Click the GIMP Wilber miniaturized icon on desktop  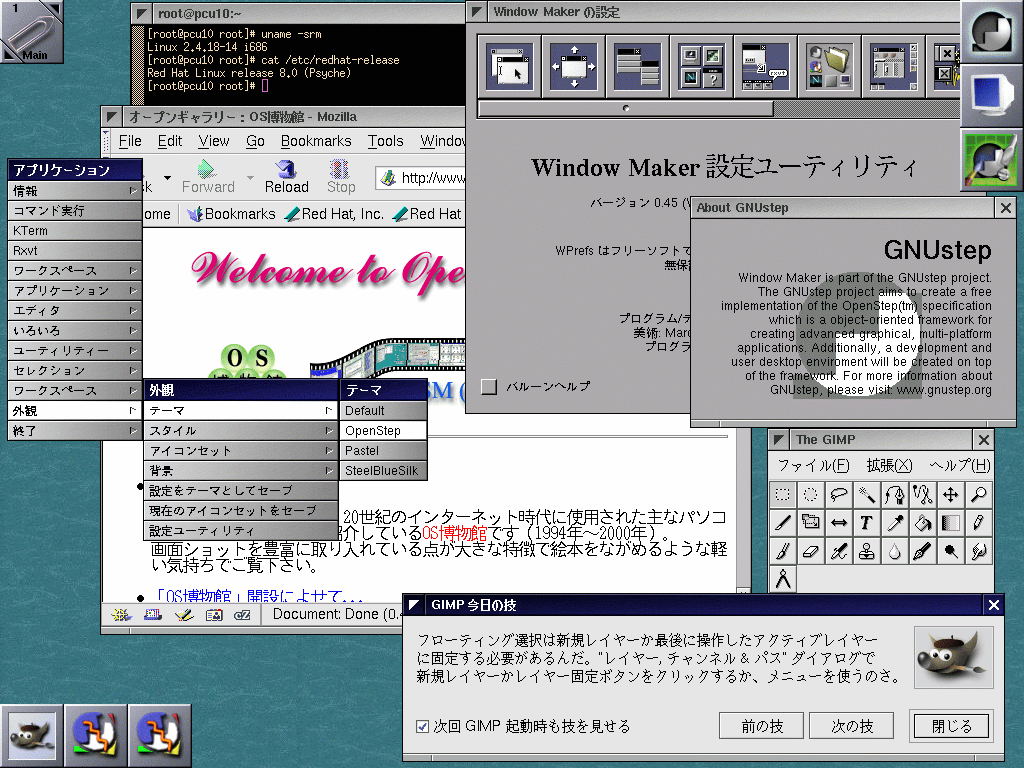[32, 735]
